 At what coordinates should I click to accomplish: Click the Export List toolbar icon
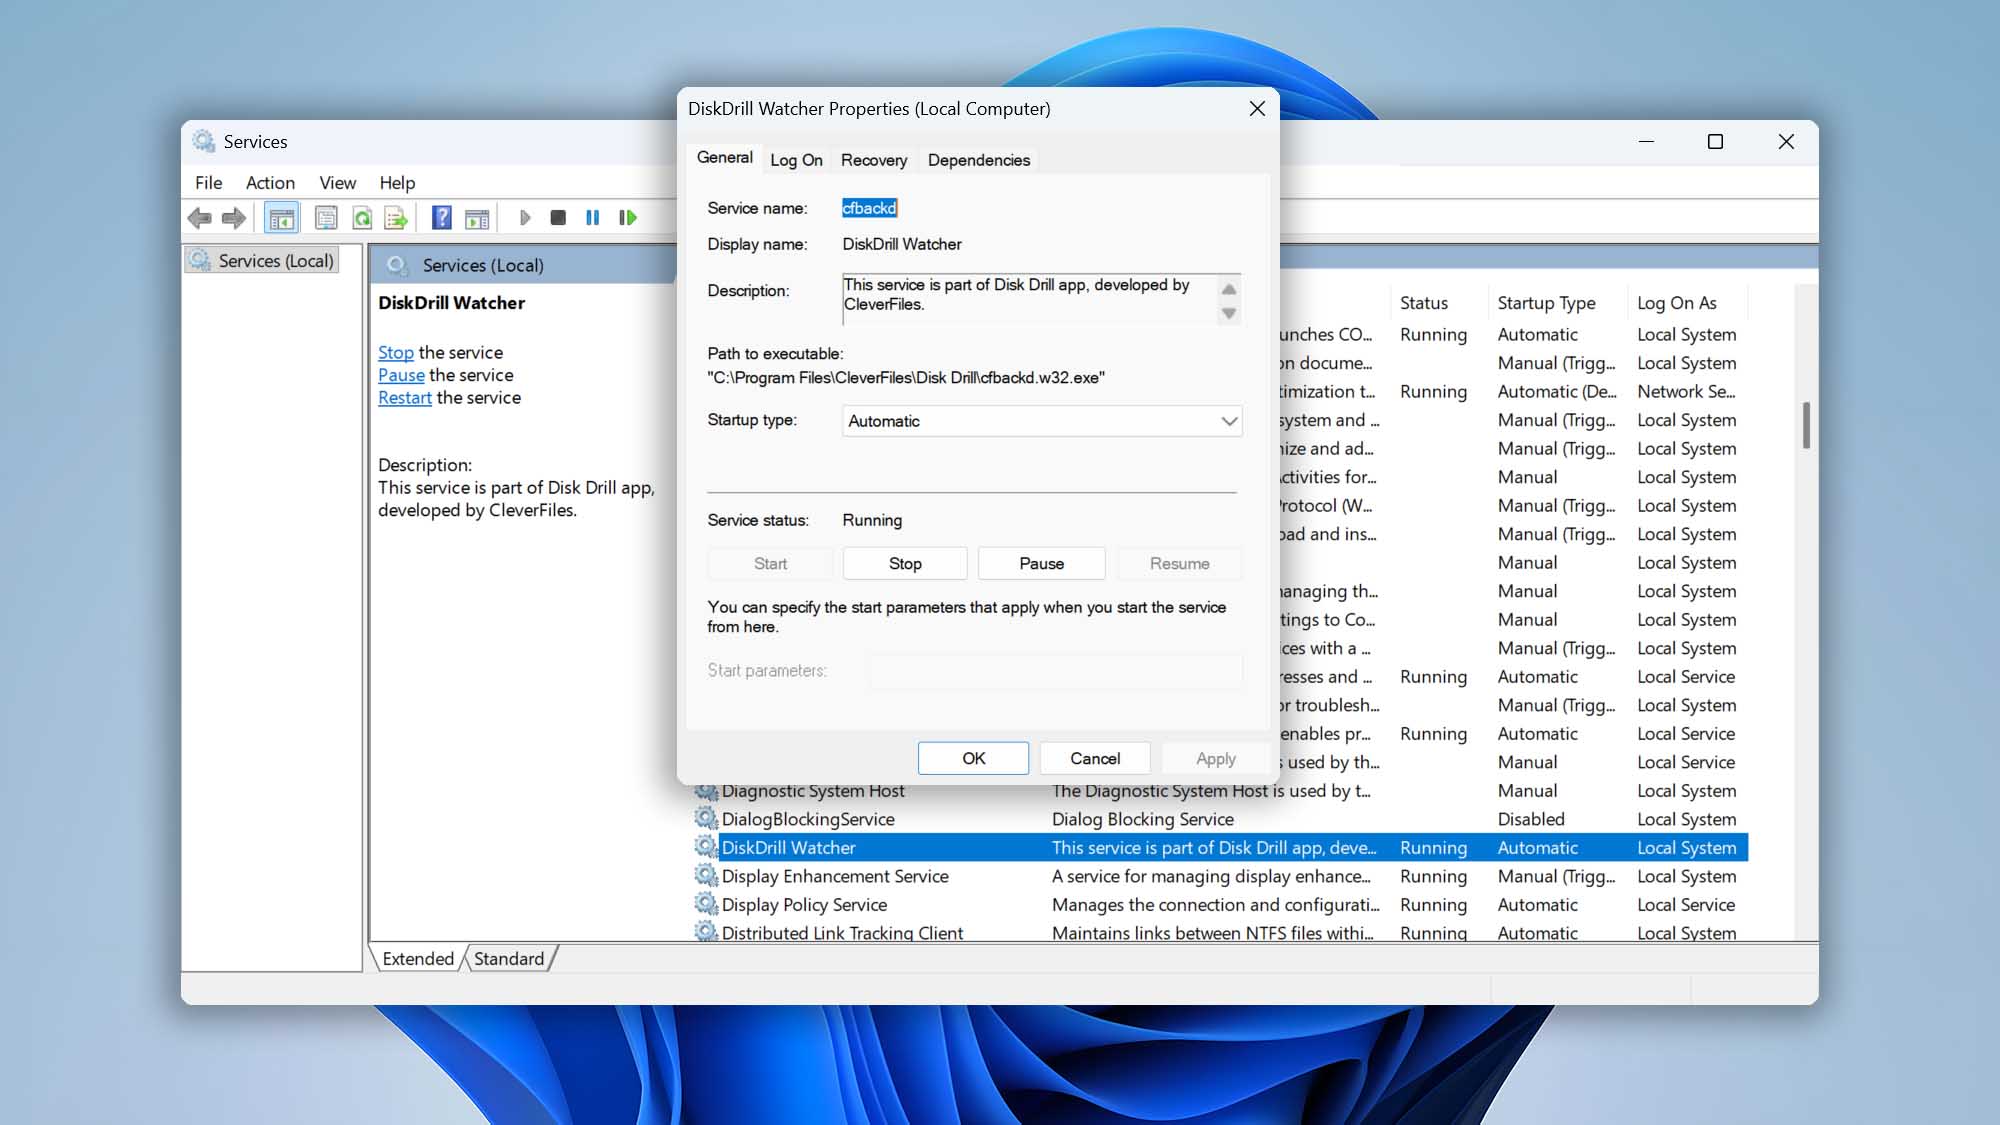(x=396, y=217)
